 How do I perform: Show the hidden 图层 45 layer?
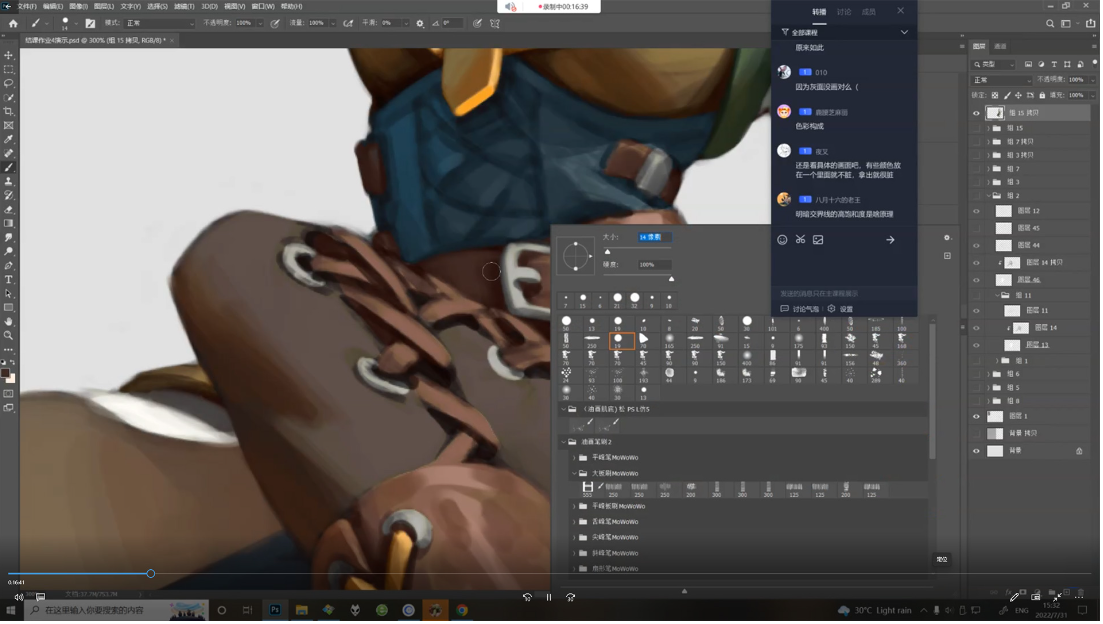tap(976, 229)
